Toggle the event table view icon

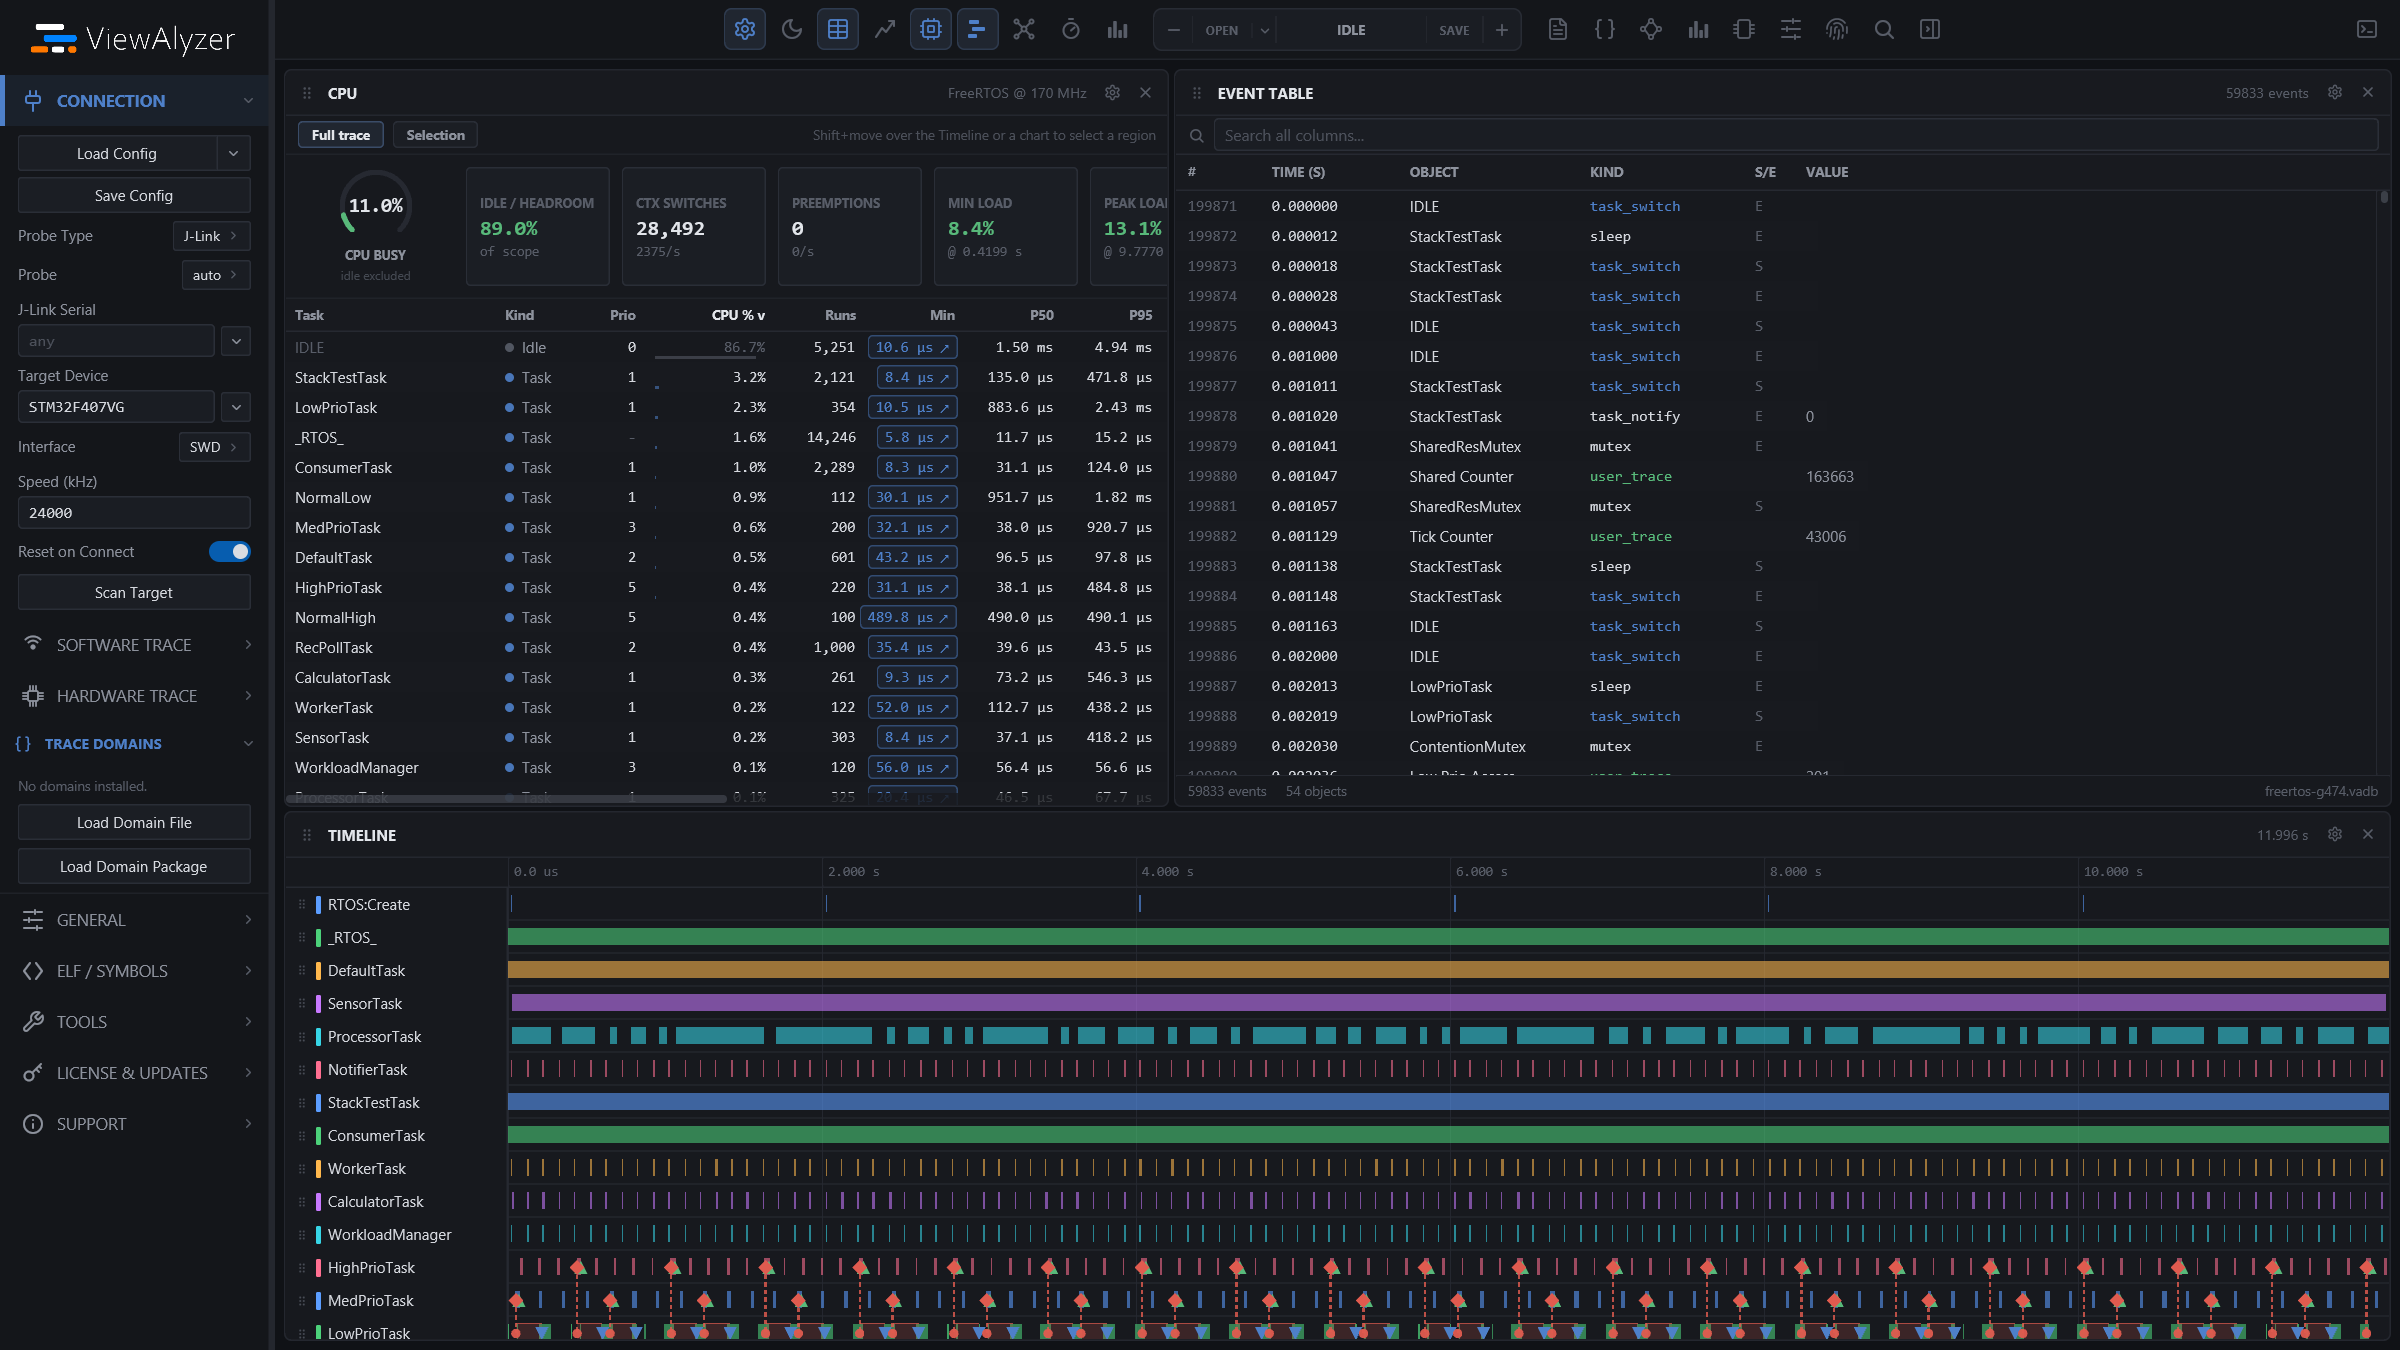point(838,30)
